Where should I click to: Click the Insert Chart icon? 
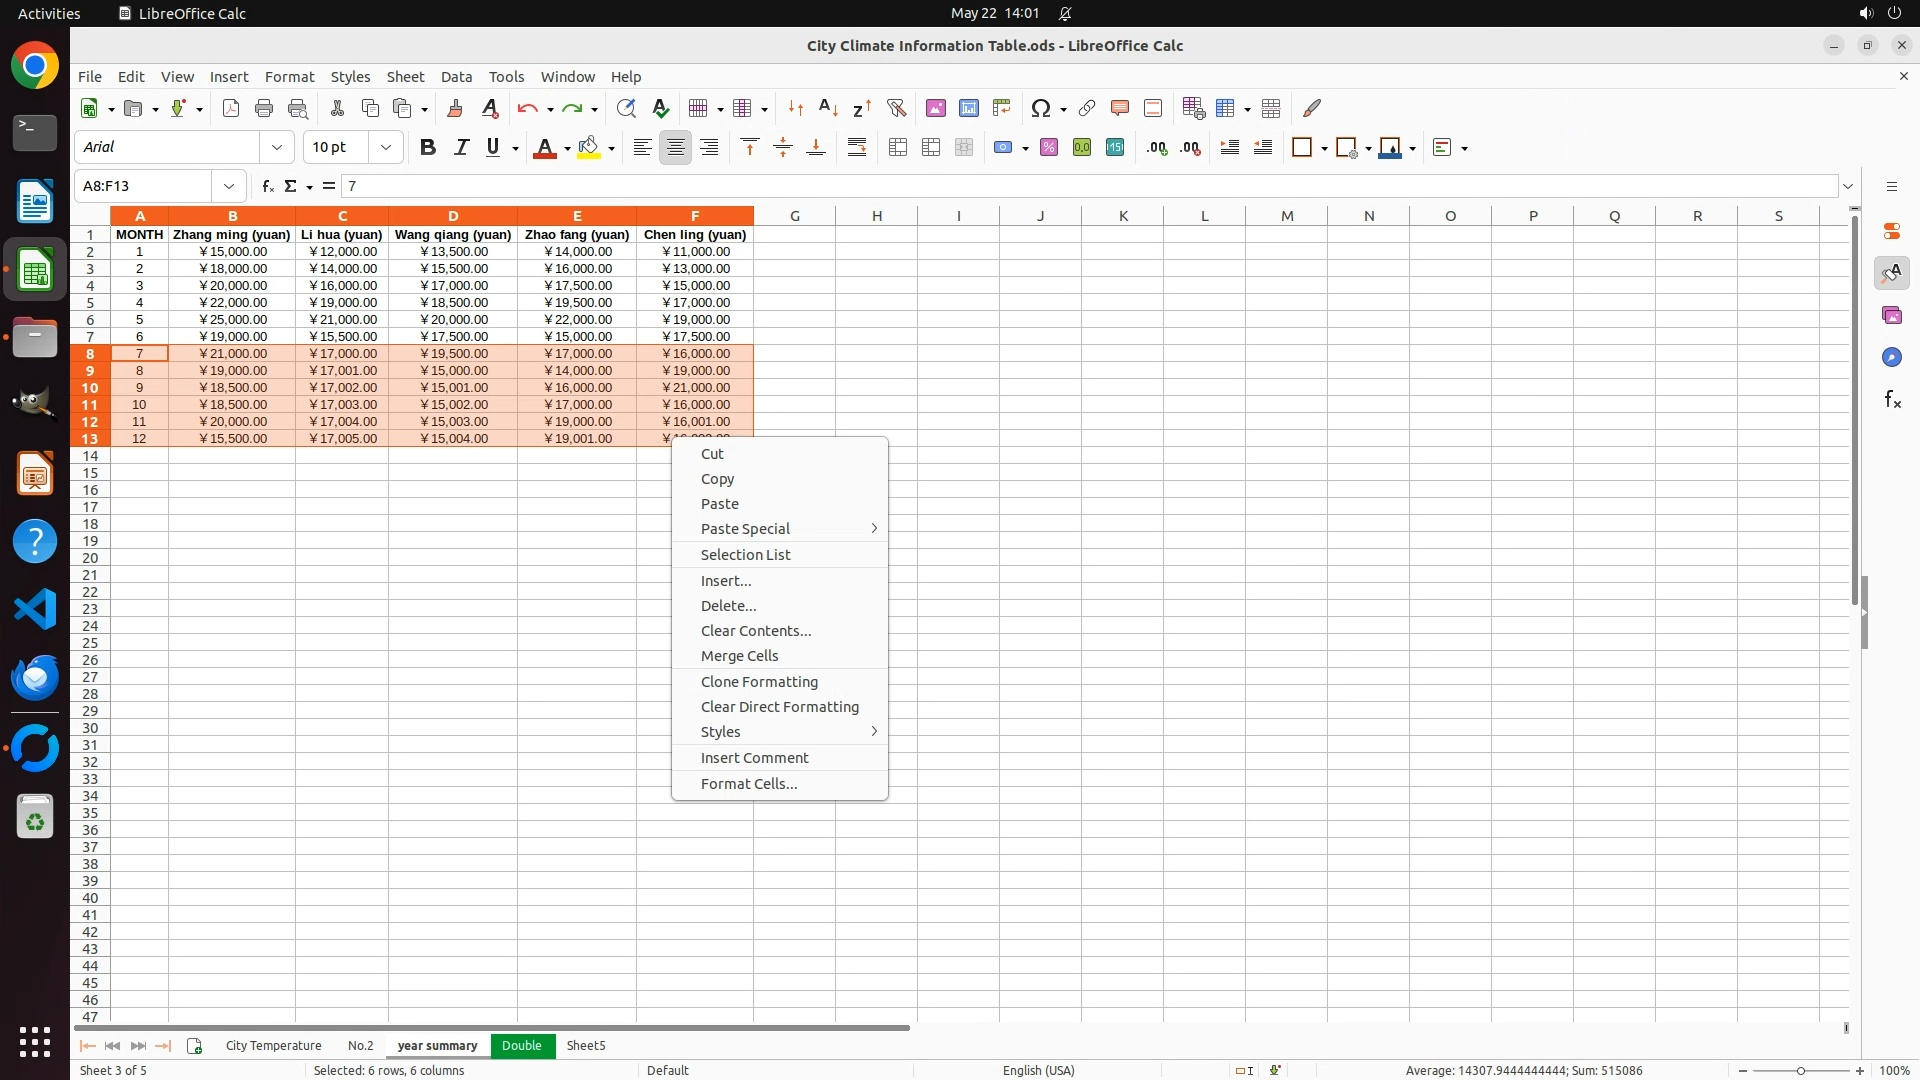tap(968, 108)
